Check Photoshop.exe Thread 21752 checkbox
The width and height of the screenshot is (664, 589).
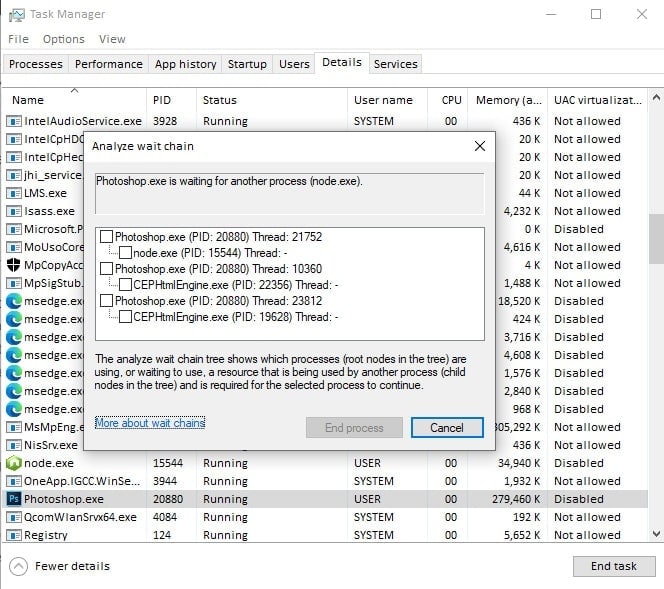pyautogui.click(x=106, y=237)
